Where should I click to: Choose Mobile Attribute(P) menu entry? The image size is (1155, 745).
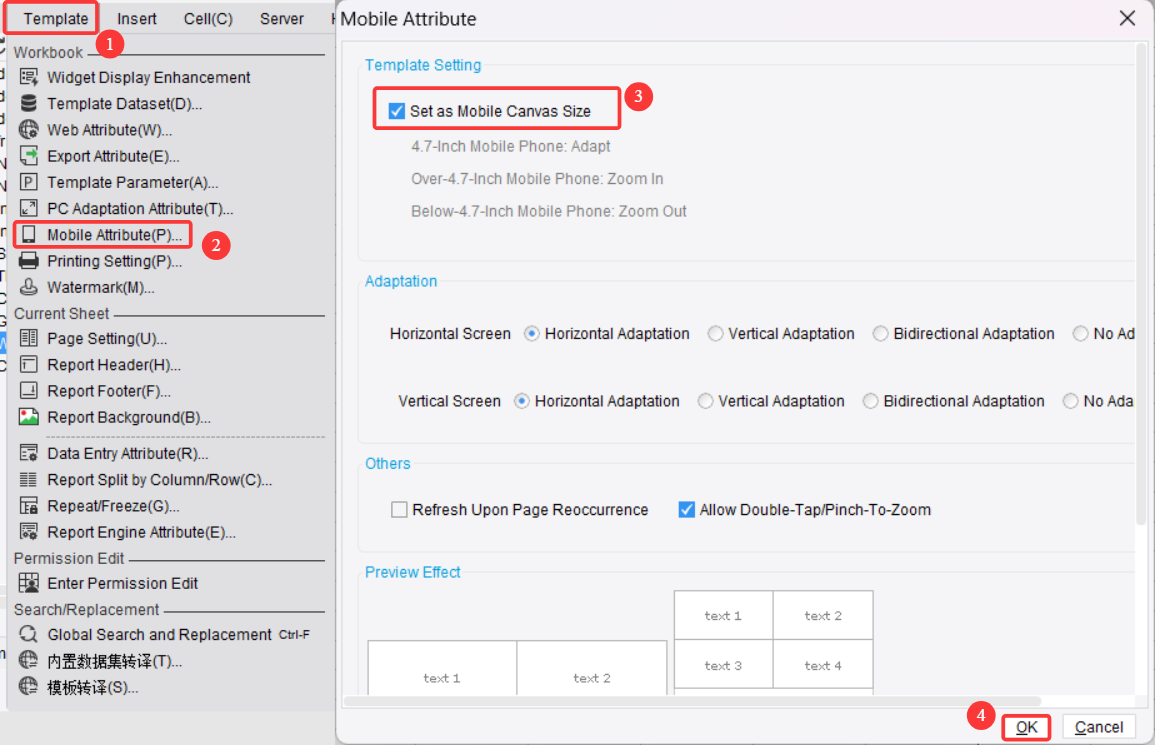[x=114, y=235]
